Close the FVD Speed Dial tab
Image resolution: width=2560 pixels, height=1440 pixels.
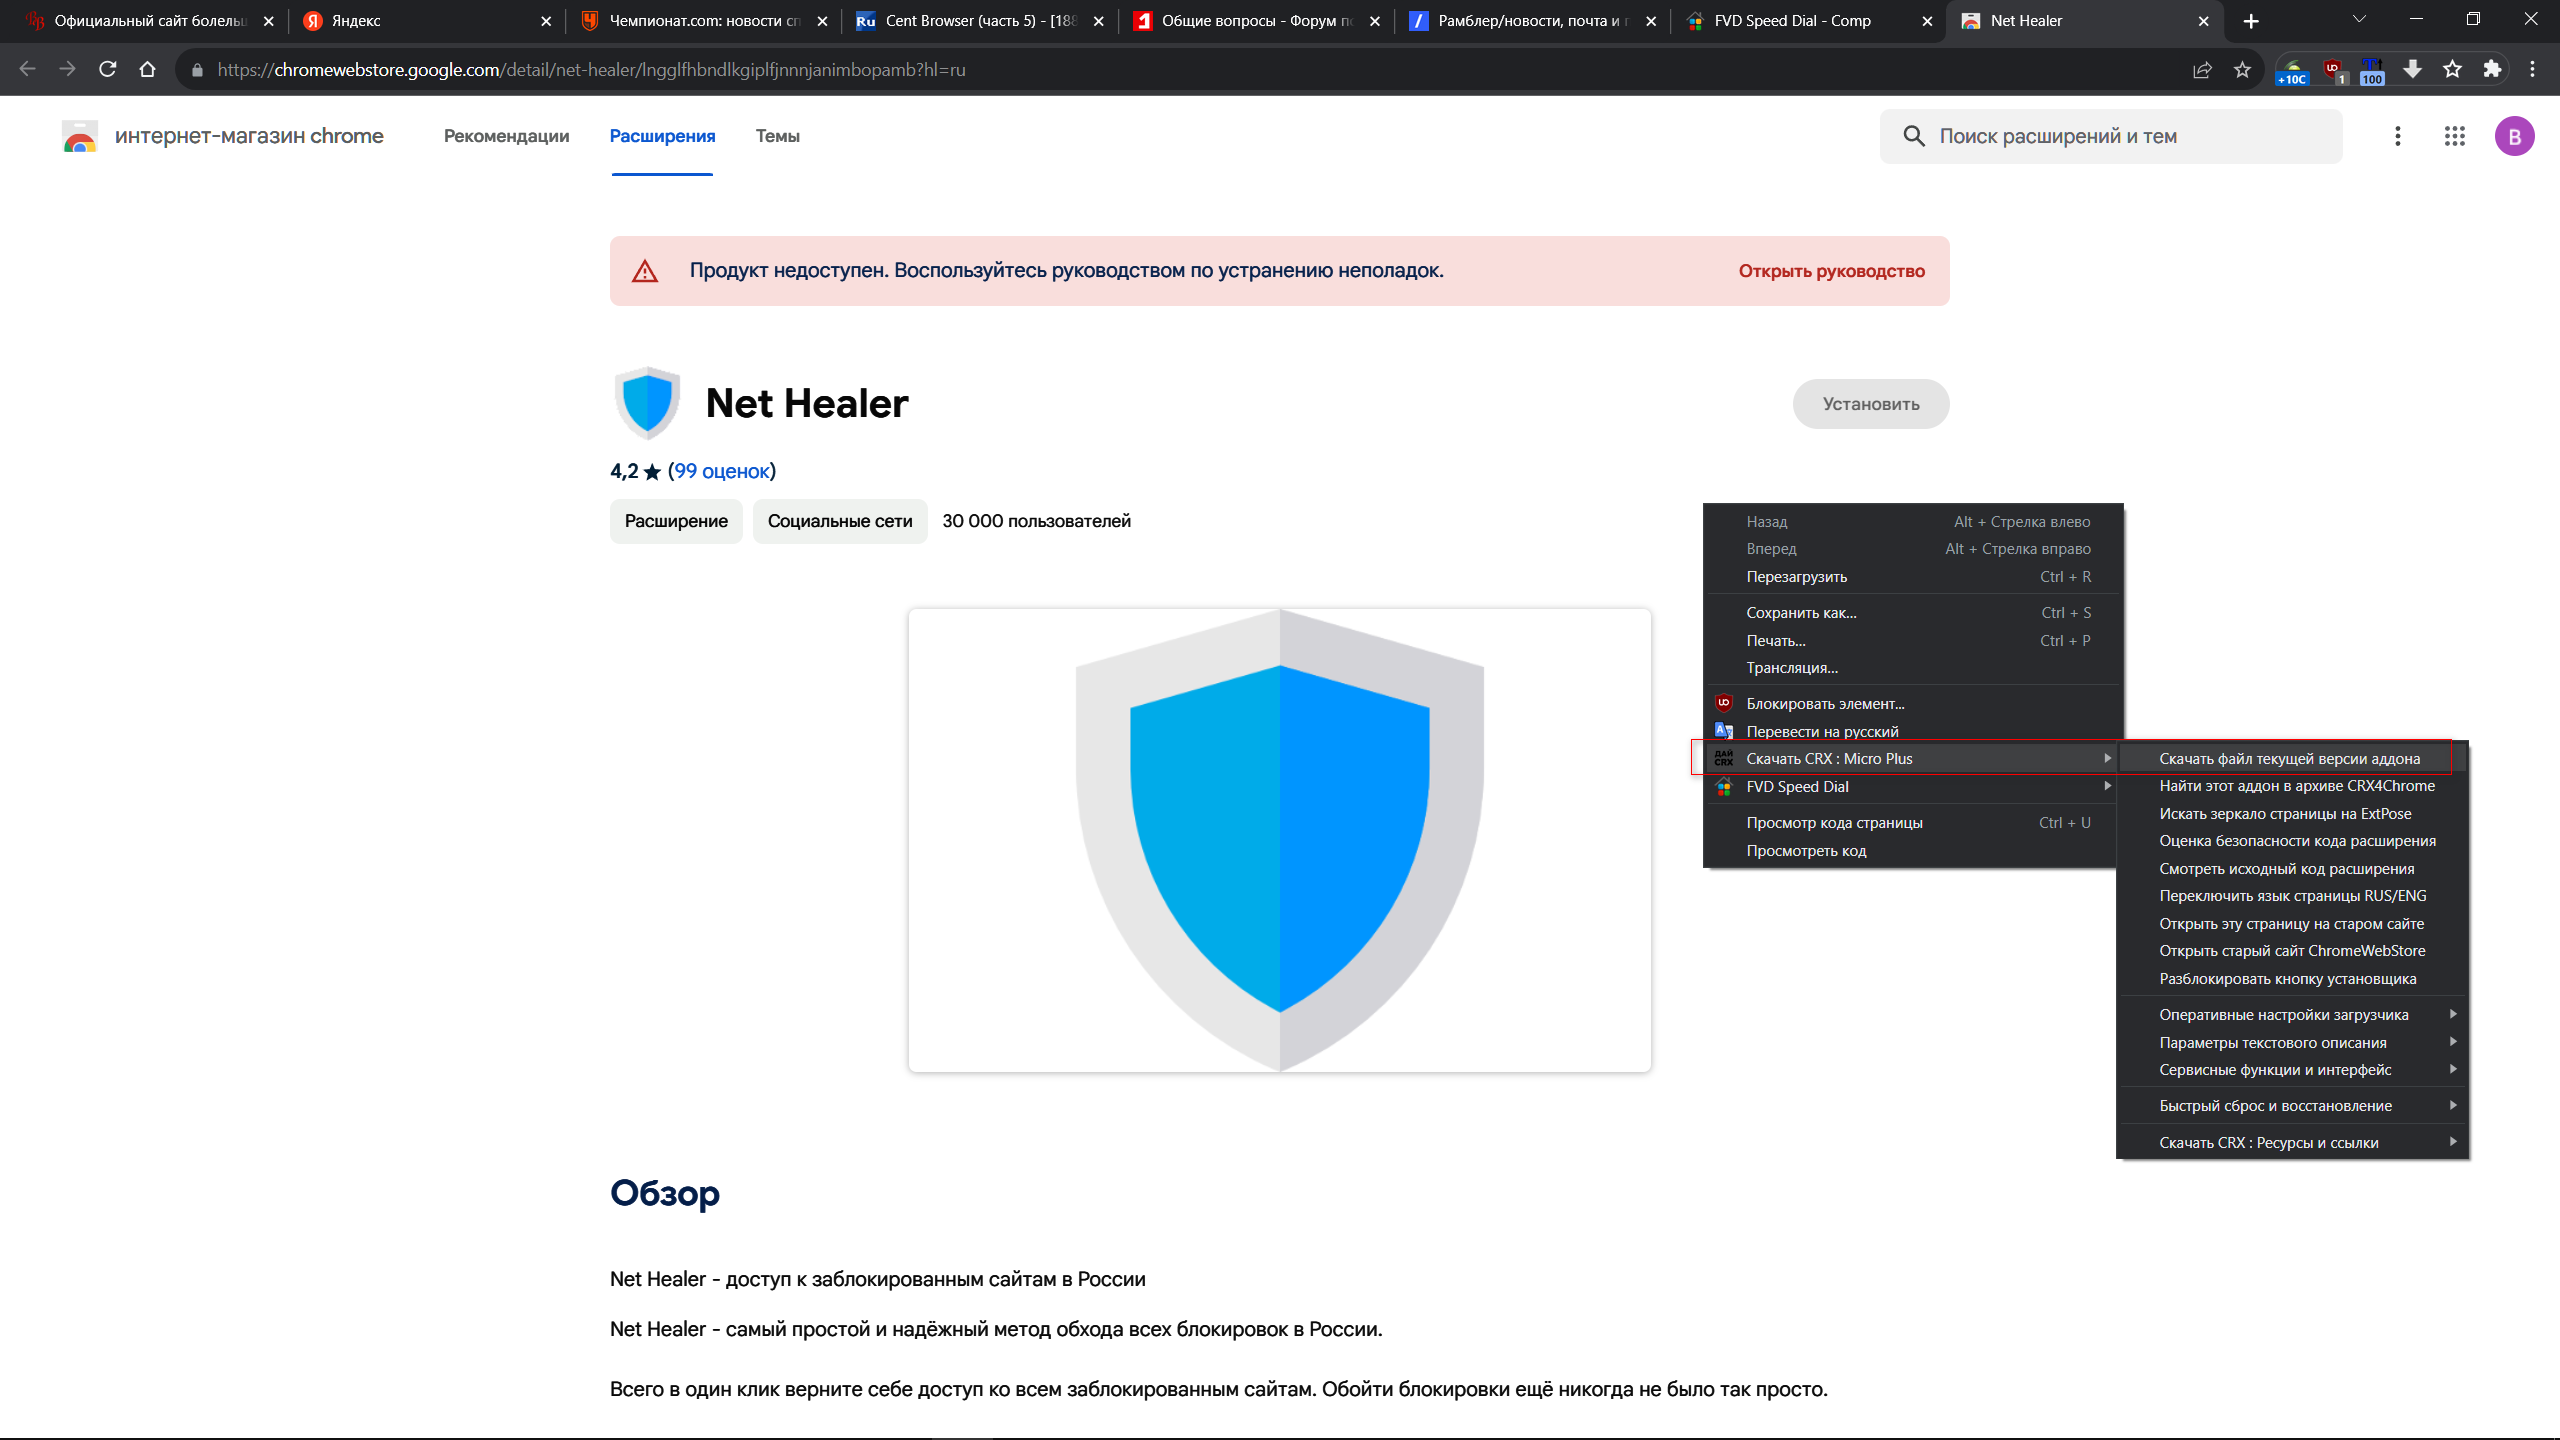1927,21
